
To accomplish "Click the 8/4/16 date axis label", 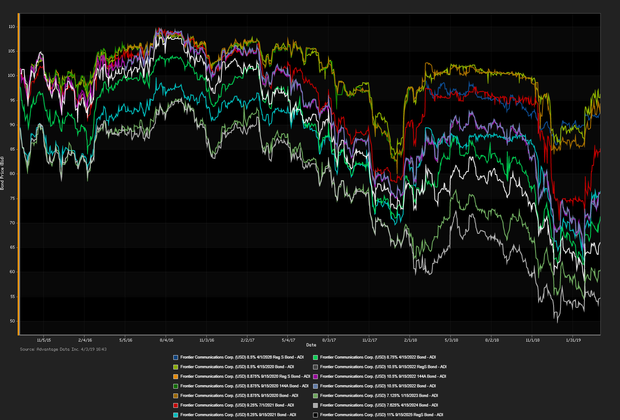I will click(166, 340).
